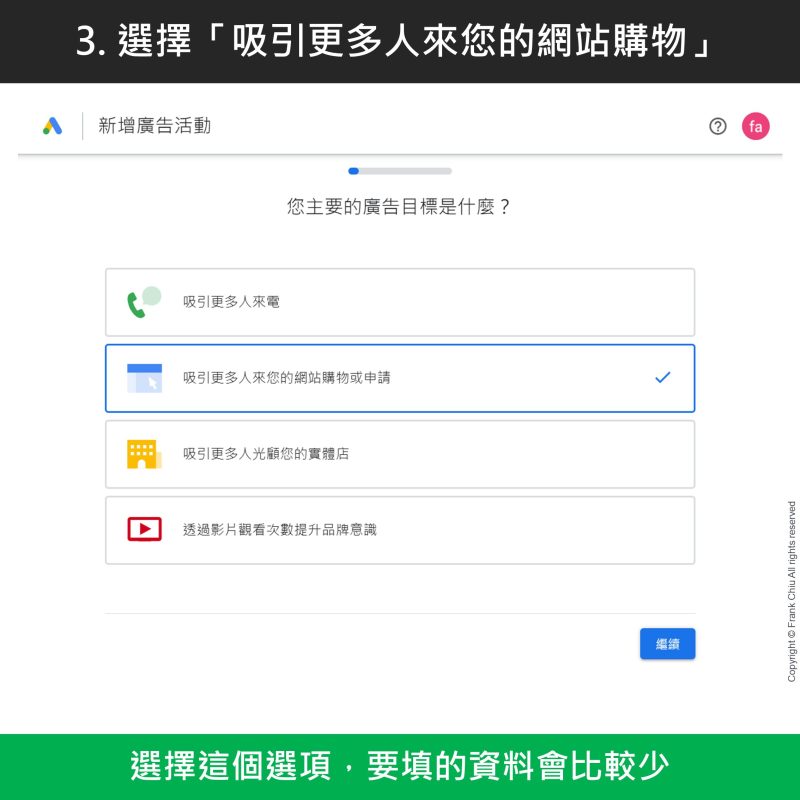Click the yellow storefront building icon
Screen dimensions: 800x800
pos(144,454)
